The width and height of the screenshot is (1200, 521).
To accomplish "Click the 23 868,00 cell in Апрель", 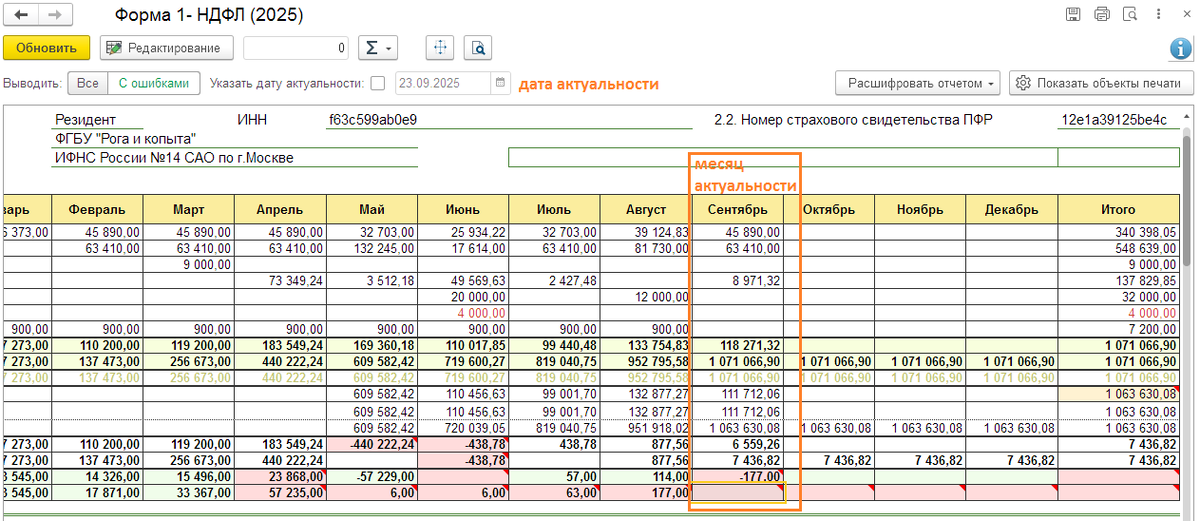I will [280, 476].
